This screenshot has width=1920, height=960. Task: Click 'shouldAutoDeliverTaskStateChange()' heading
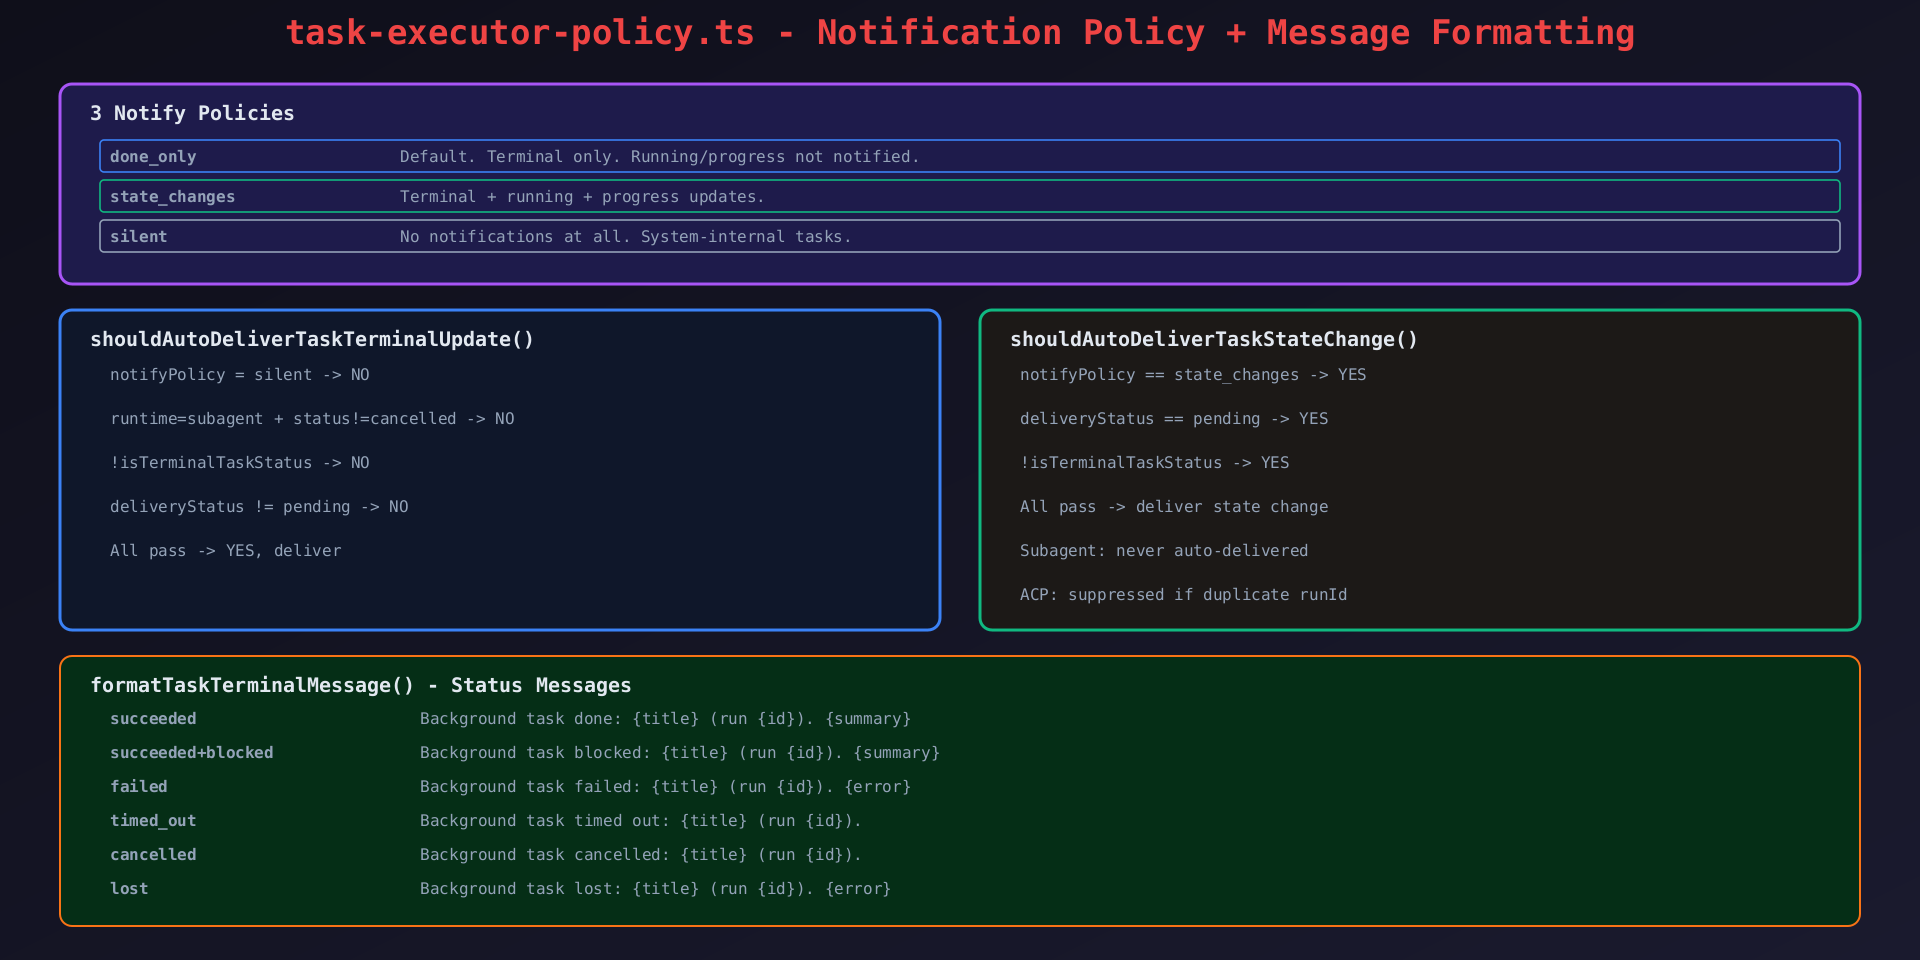click(1214, 339)
